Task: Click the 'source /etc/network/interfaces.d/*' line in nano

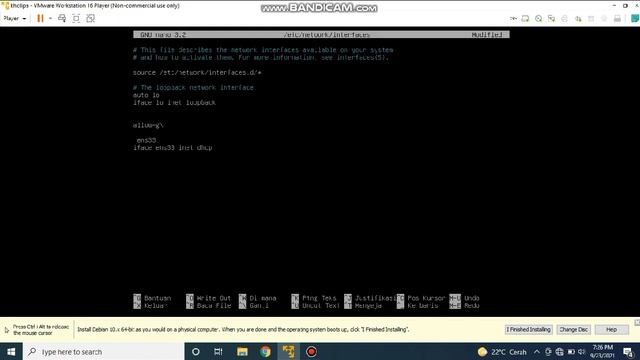Action: point(197,73)
